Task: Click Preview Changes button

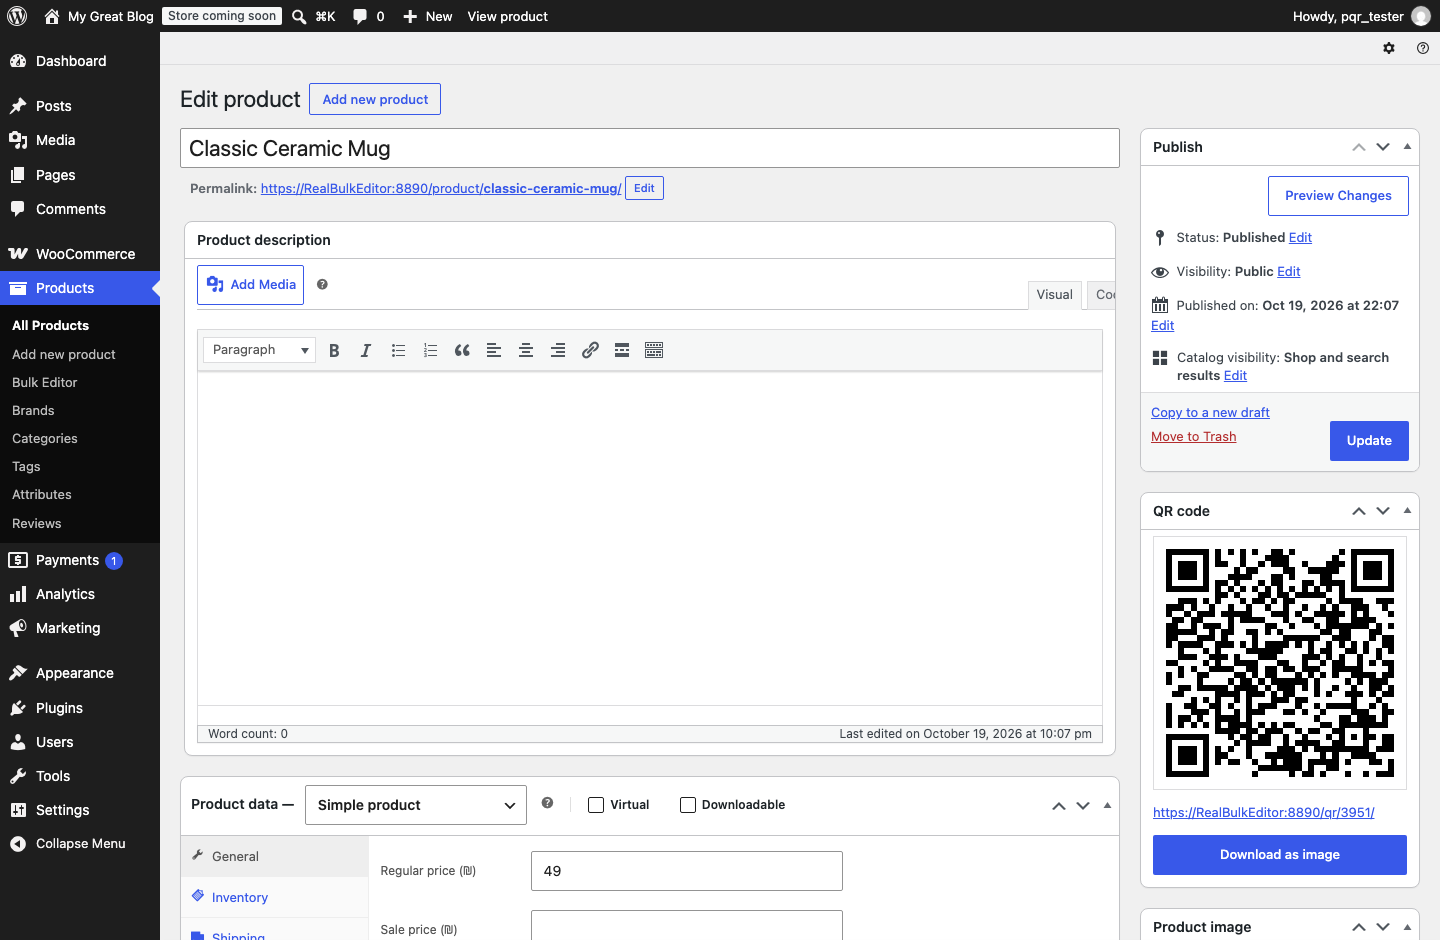Action: 1338,196
